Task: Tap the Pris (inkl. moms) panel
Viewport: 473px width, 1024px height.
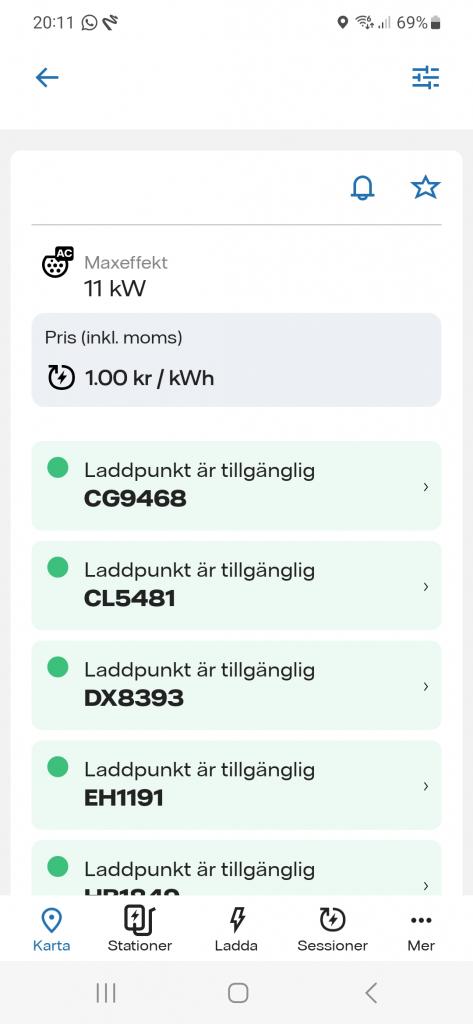Action: (x=236, y=360)
